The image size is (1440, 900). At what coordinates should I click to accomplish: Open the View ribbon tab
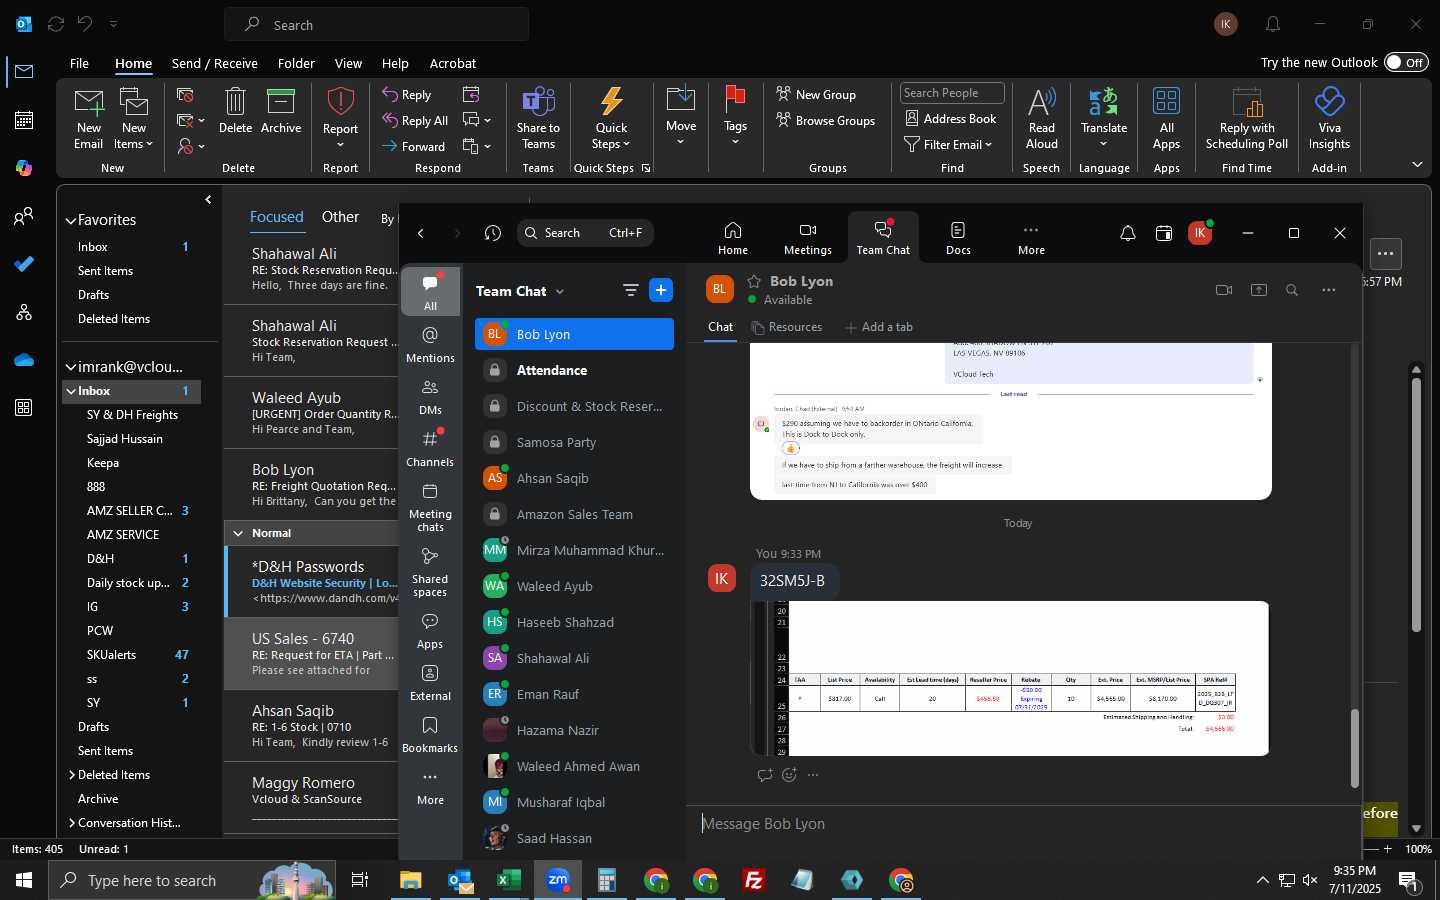point(348,63)
